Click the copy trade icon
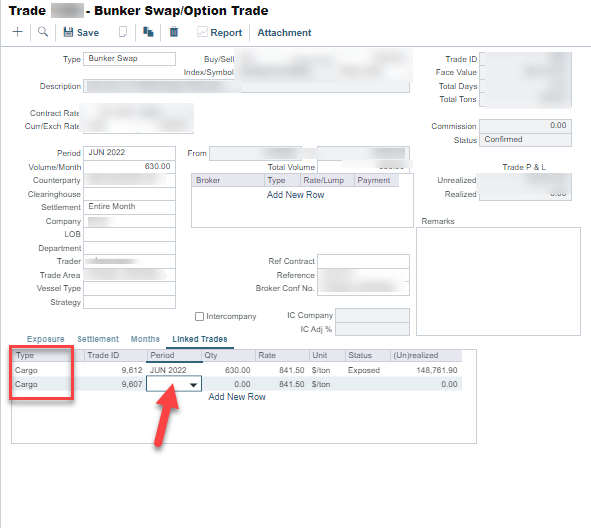This screenshot has height=528, width=591. [x=148, y=32]
